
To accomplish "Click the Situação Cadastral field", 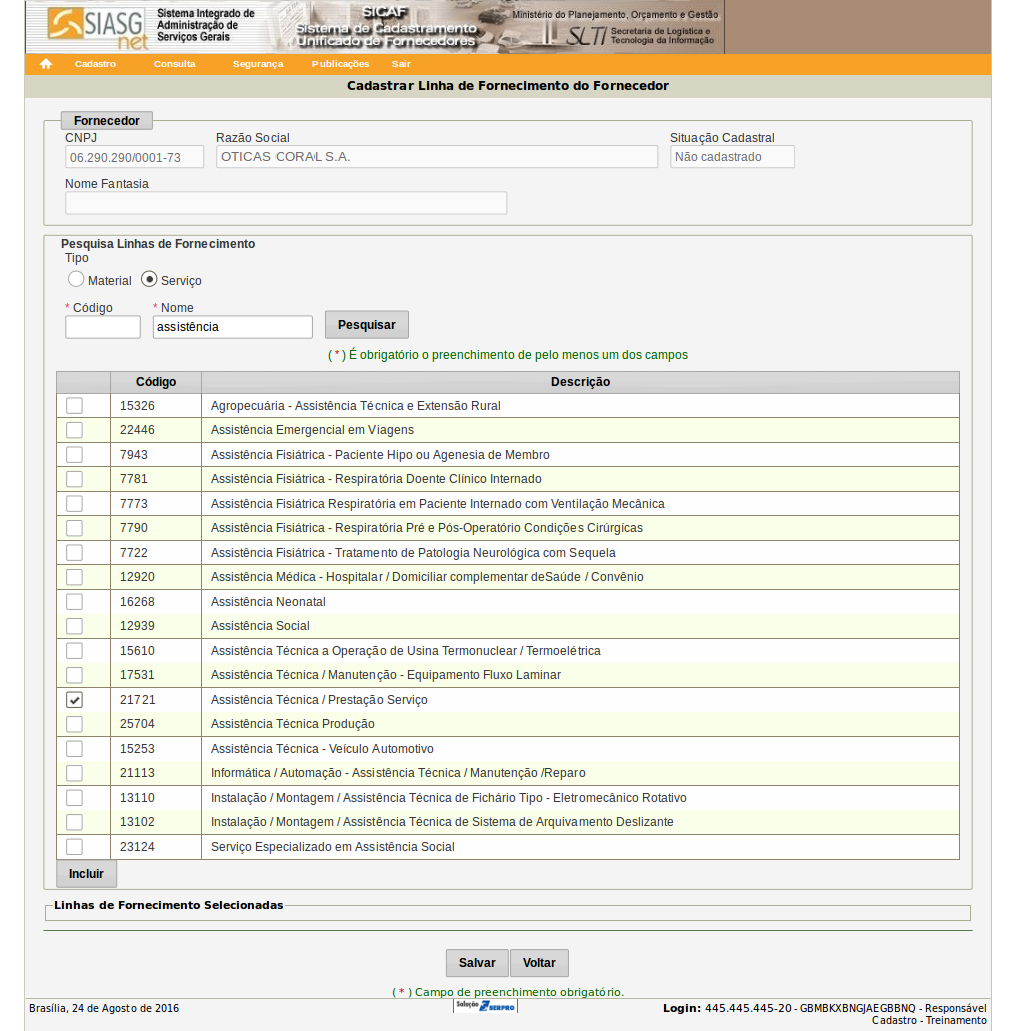I will click(x=732, y=156).
